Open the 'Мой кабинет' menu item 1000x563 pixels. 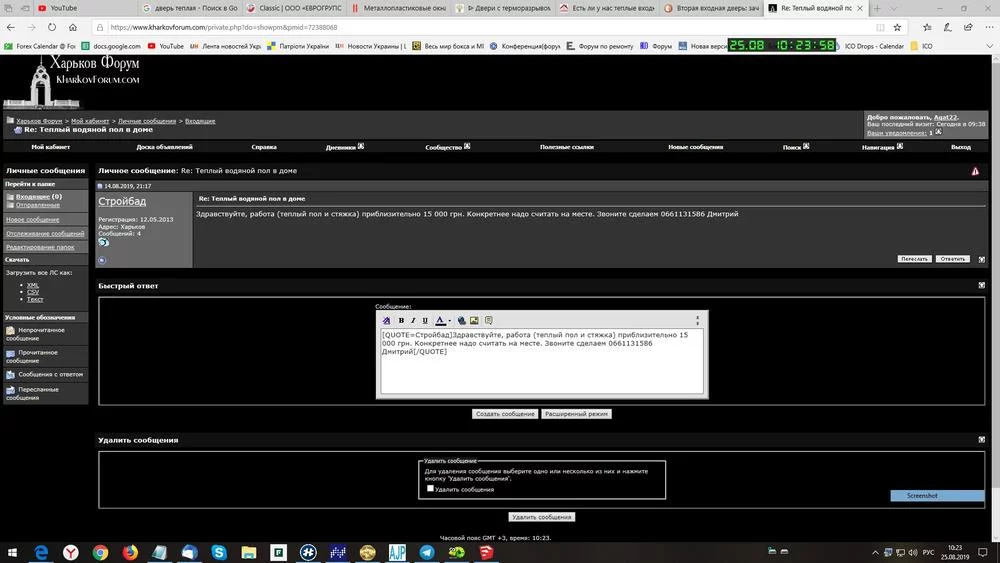pyautogui.click(x=50, y=147)
